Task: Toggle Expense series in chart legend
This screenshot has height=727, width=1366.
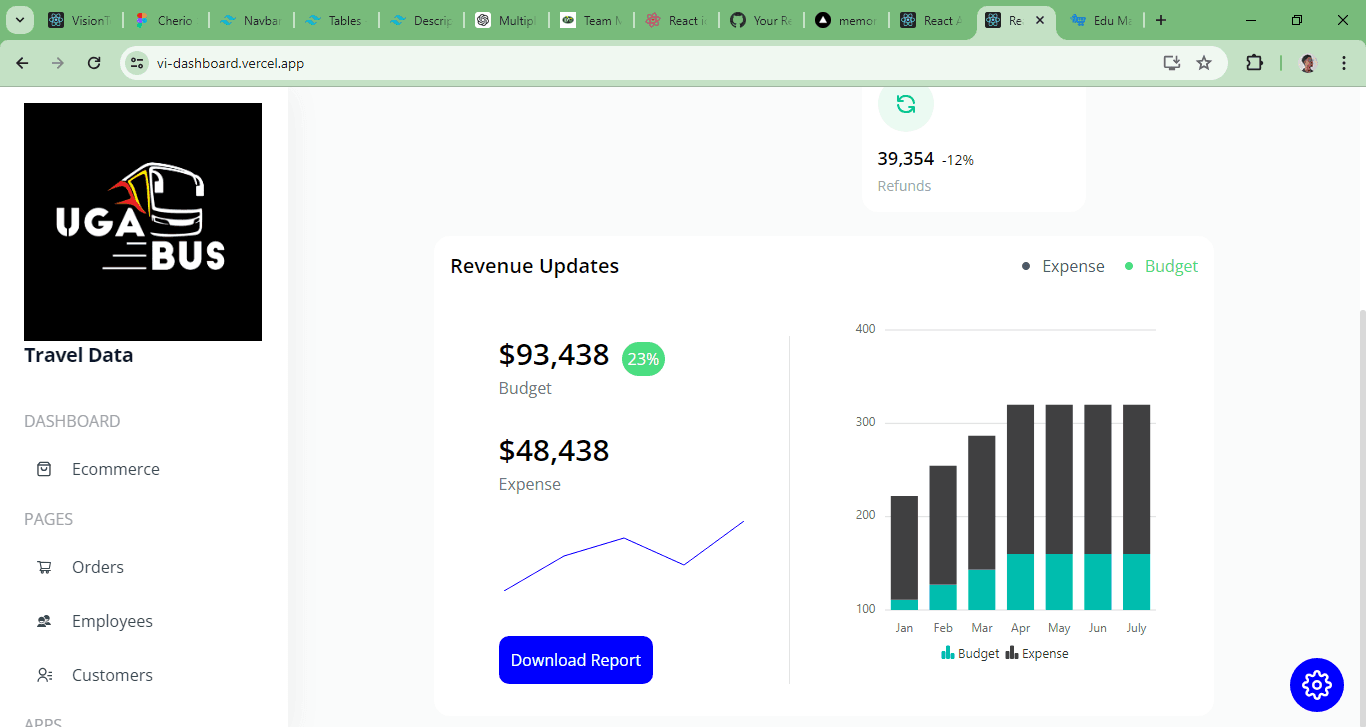Action: point(1037,653)
